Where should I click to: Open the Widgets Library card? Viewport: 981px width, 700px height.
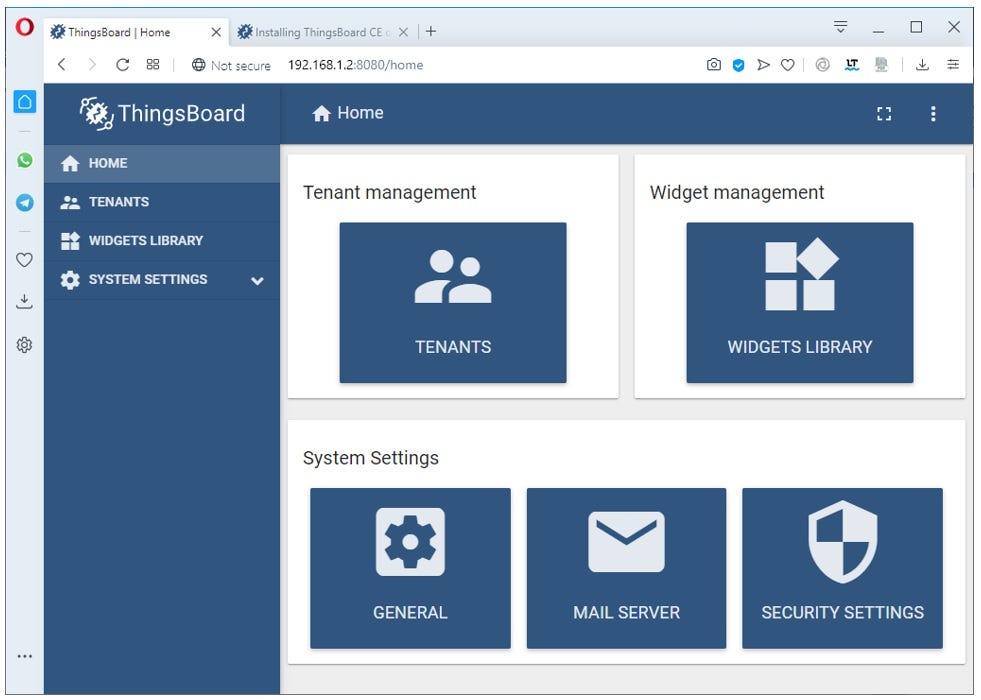tap(800, 302)
